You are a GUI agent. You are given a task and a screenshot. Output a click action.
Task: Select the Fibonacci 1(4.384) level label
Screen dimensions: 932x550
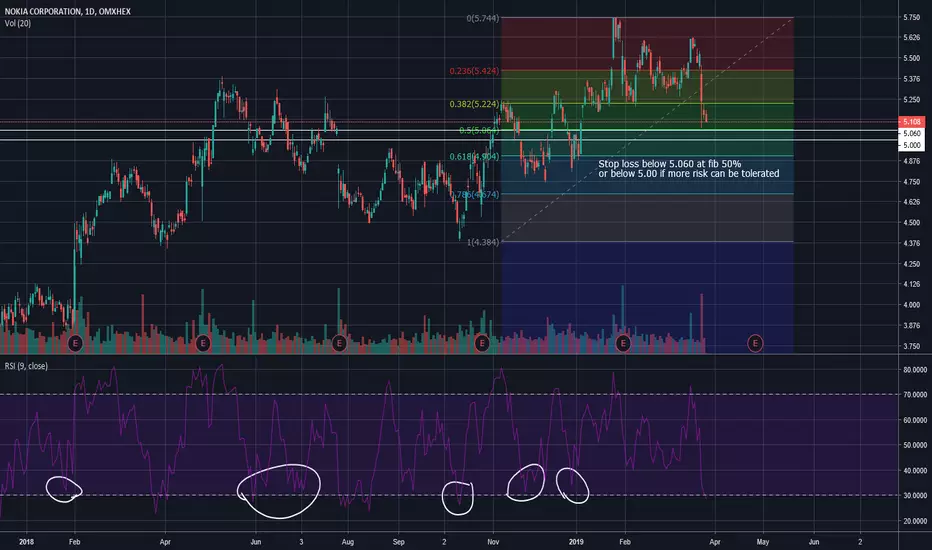click(483, 242)
